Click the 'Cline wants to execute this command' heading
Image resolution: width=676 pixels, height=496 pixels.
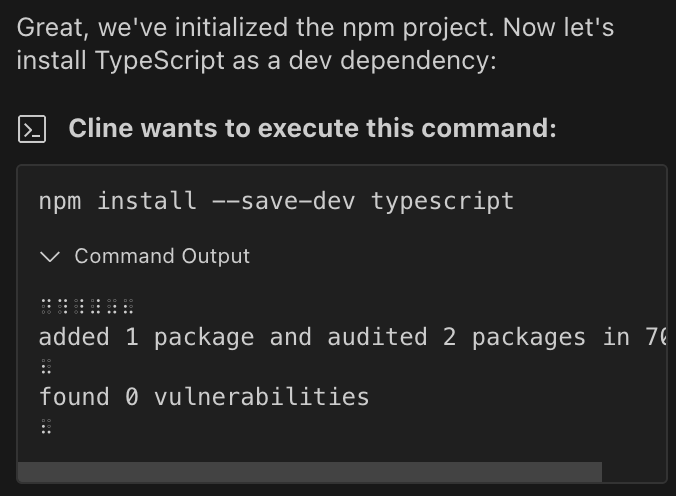pyautogui.click(x=312, y=129)
